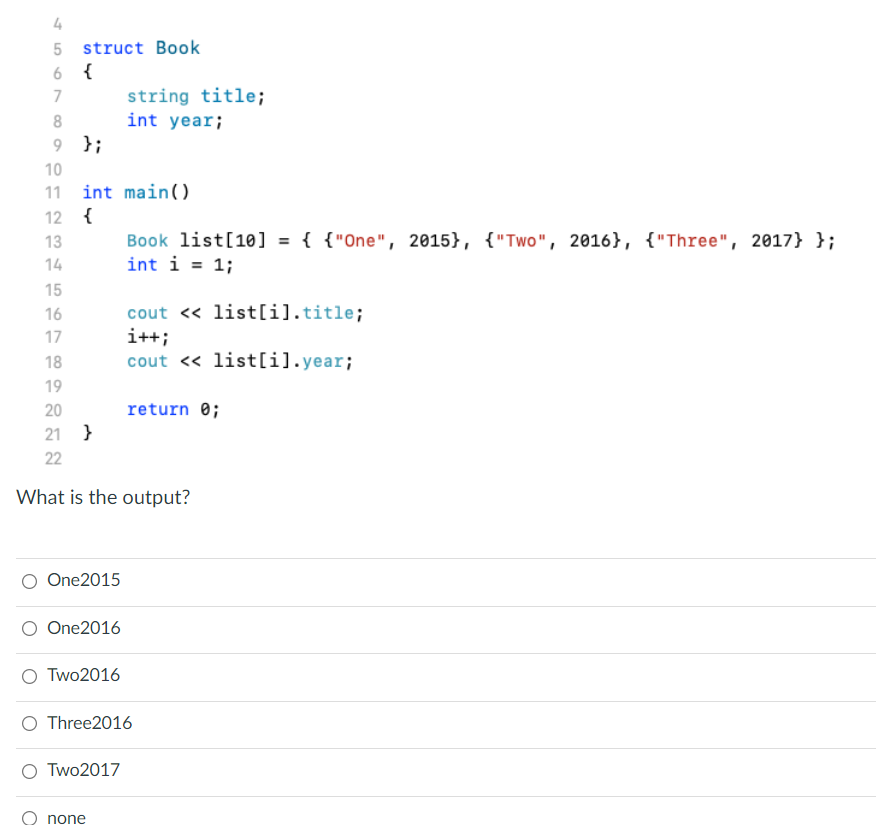
Task: Click the 'int i = 1;' code line
Action: coord(180,264)
